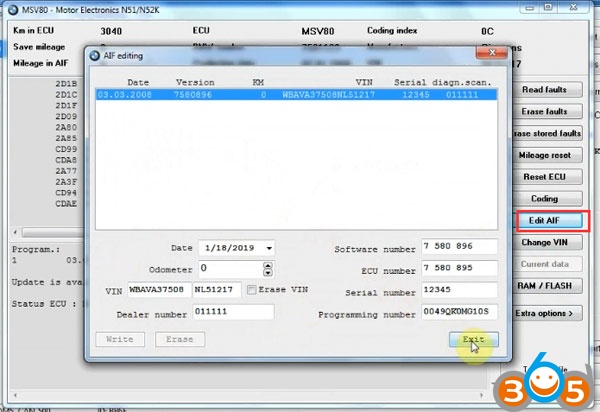Click the Date column header
The height and width of the screenshot is (412, 600).
[x=138, y=83]
